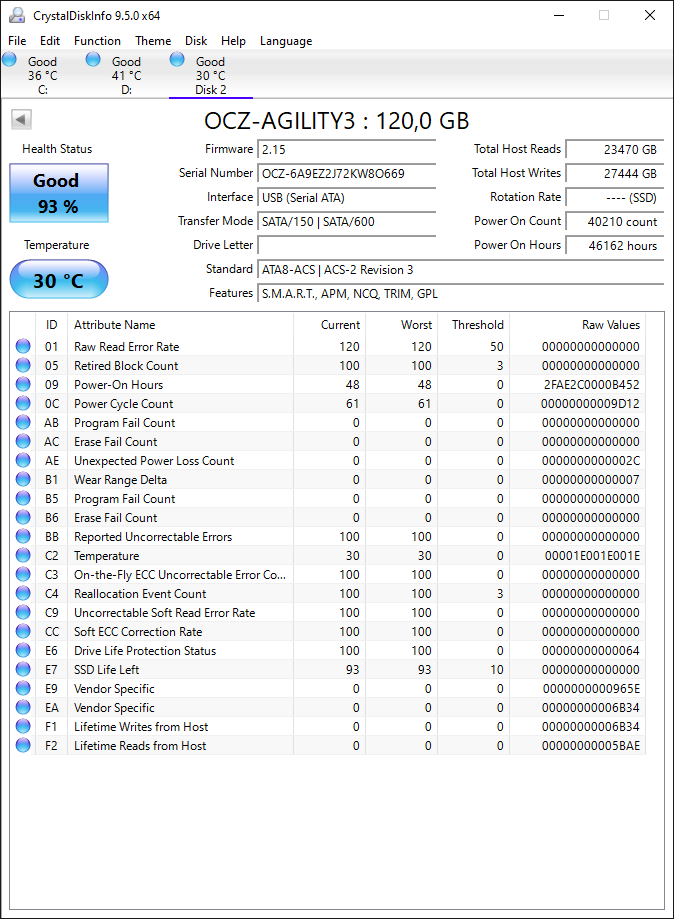Click the Good 93 % health status button
The height and width of the screenshot is (919, 674).
[59, 193]
